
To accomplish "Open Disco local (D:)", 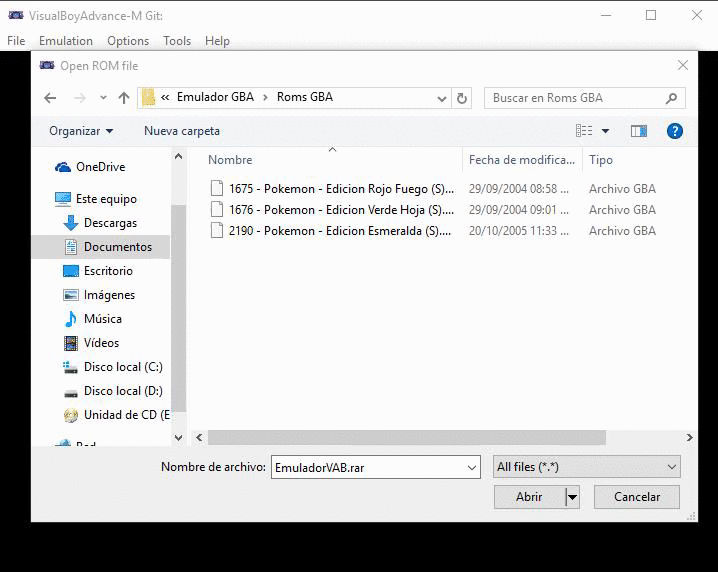I will tap(123, 391).
